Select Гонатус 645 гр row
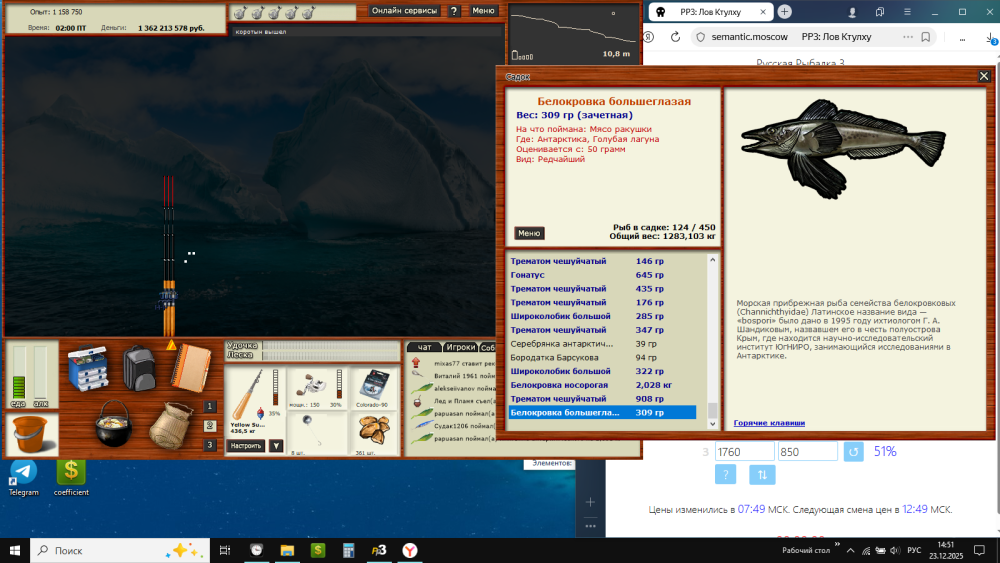This screenshot has height=563, width=1000. click(x=602, y=275)
